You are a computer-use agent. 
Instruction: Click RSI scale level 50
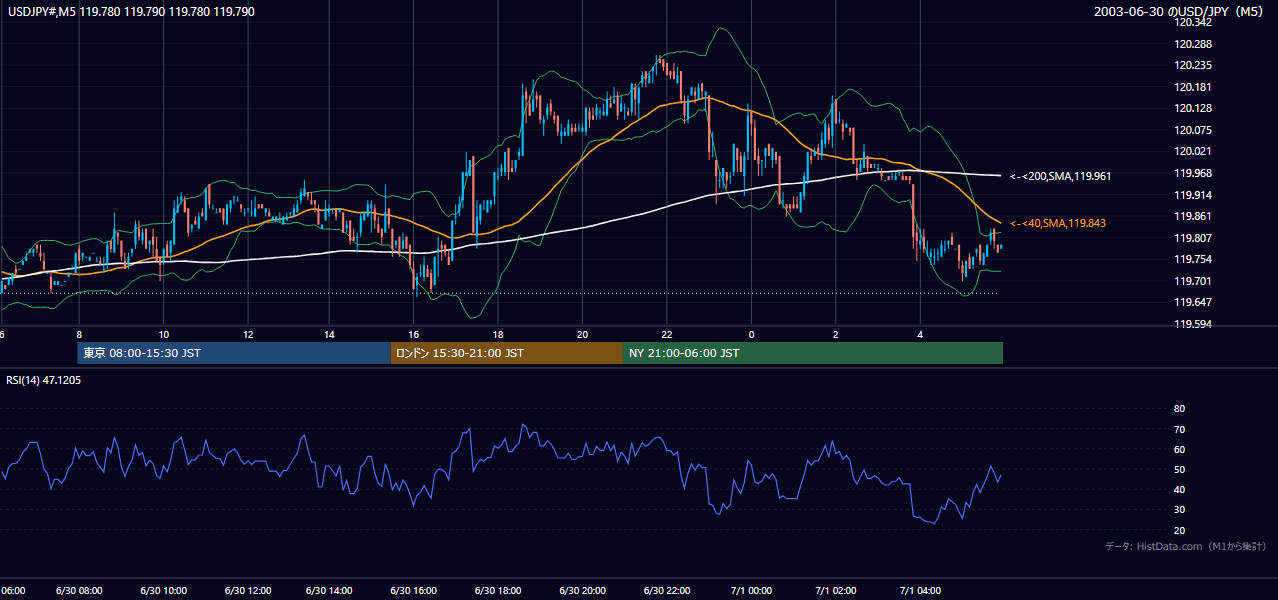pyautogui.click(x=1179, y=469)
